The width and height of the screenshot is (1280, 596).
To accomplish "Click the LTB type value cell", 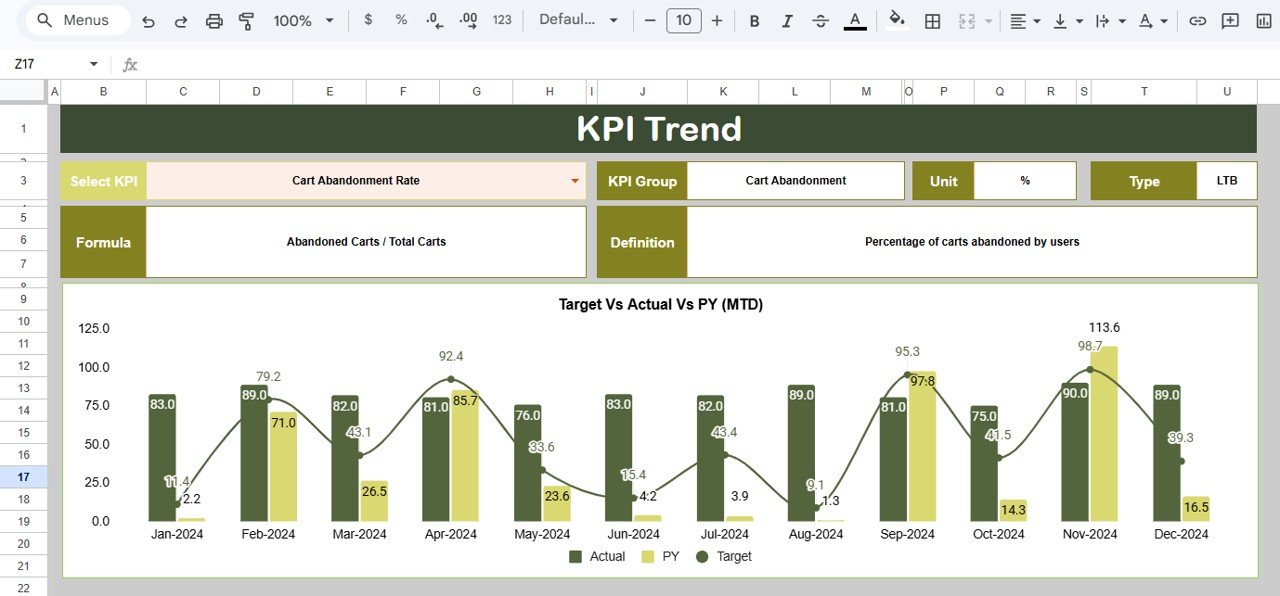I will click(x=1227, y=181).
